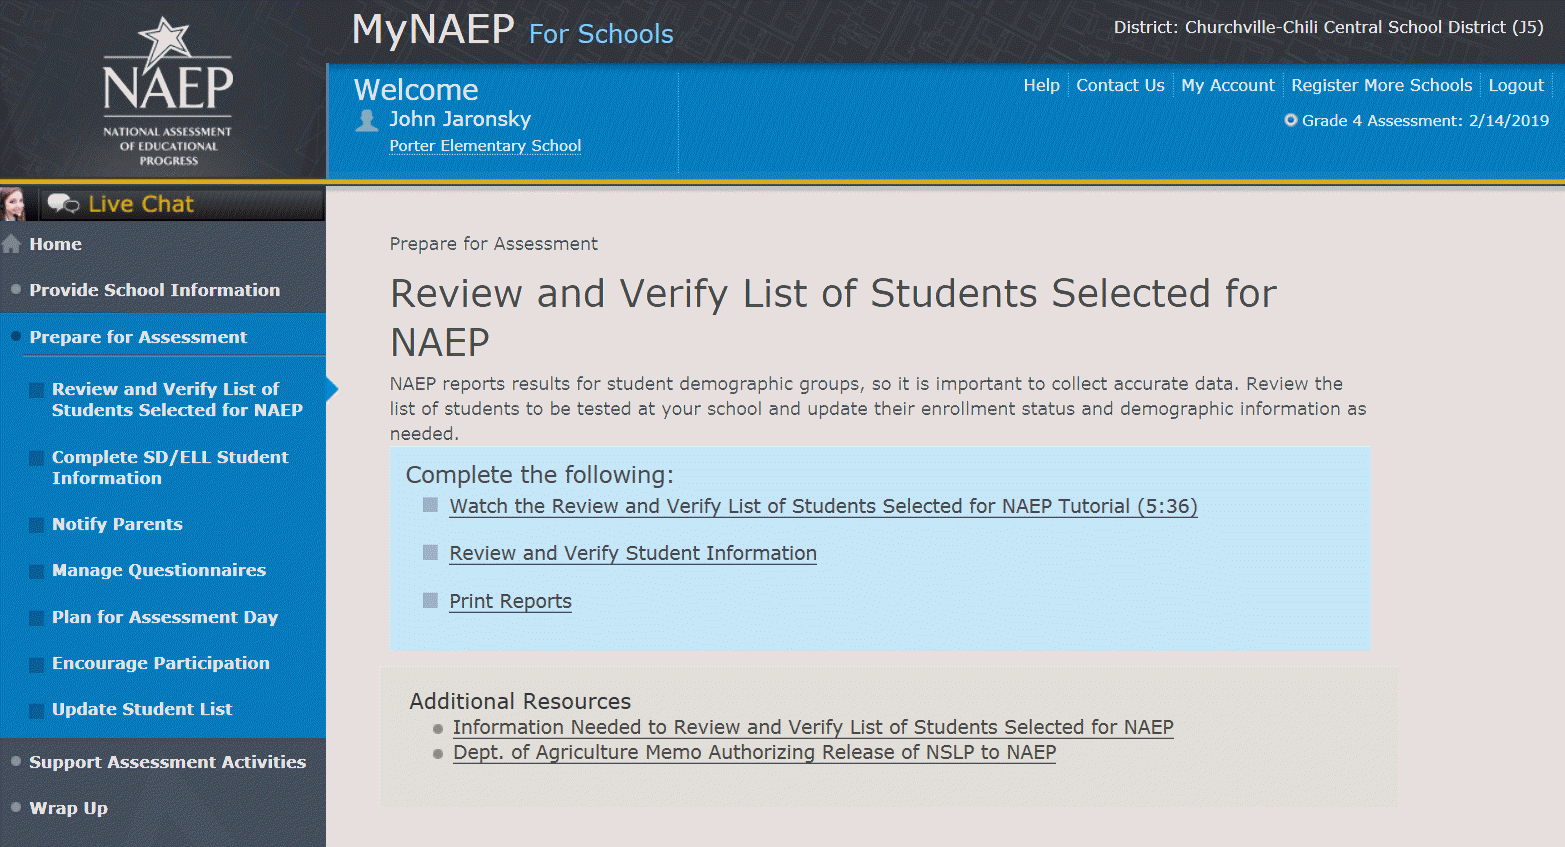
Task: Click checkbox square beside Manage Questionnaires
Action: point(36,571)
